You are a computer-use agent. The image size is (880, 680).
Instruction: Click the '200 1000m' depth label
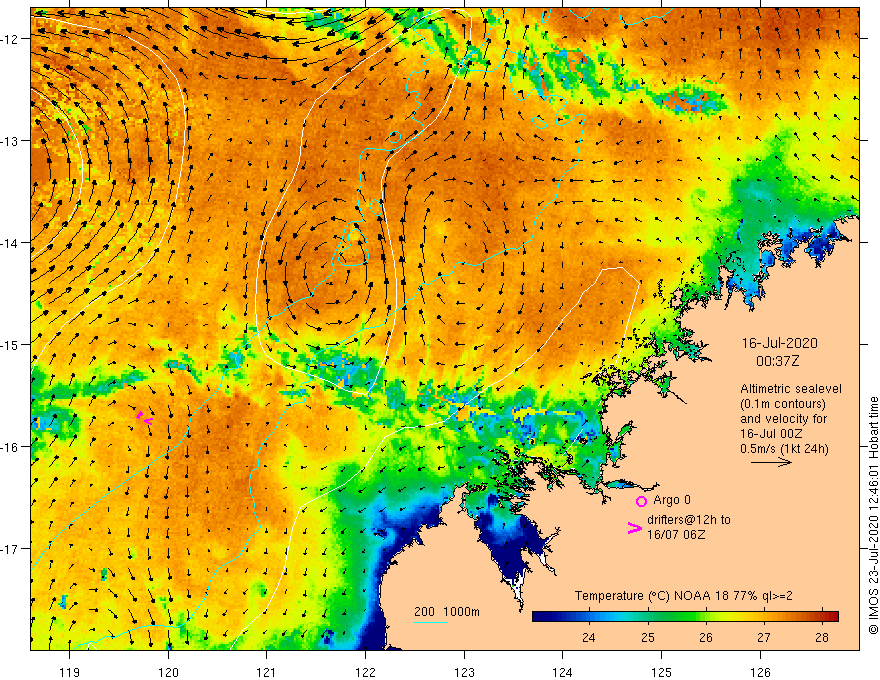pyautogui.click(x=447, y=612)
